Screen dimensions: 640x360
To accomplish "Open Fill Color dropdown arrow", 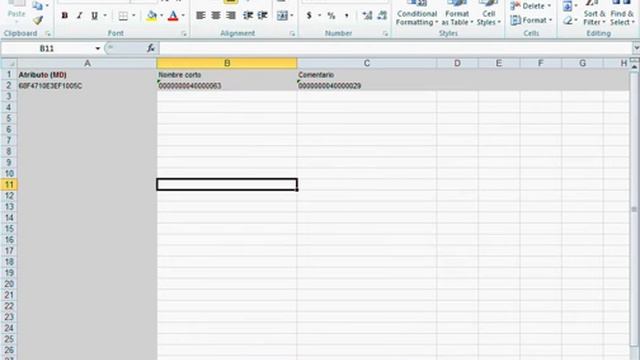I will [x=161, y=16].
